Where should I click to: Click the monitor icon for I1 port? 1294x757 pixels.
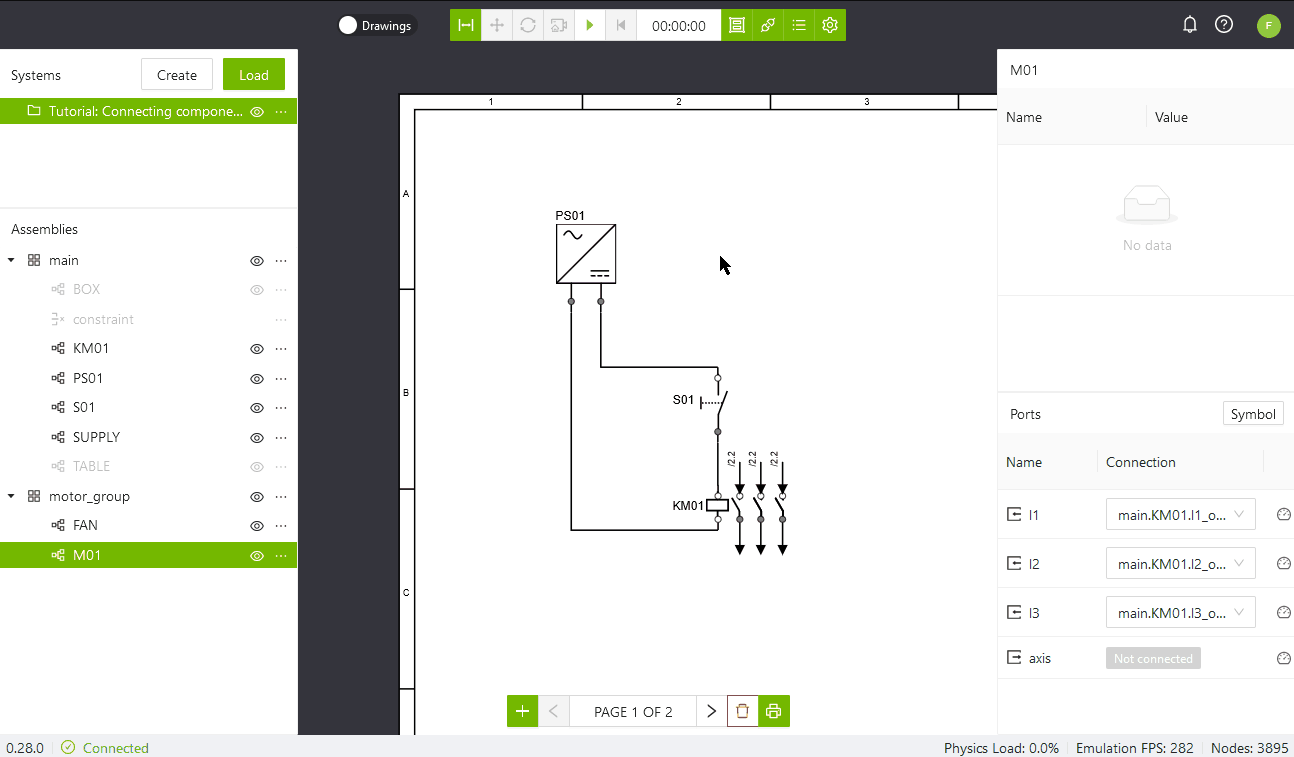click(x=1284, y=515)
